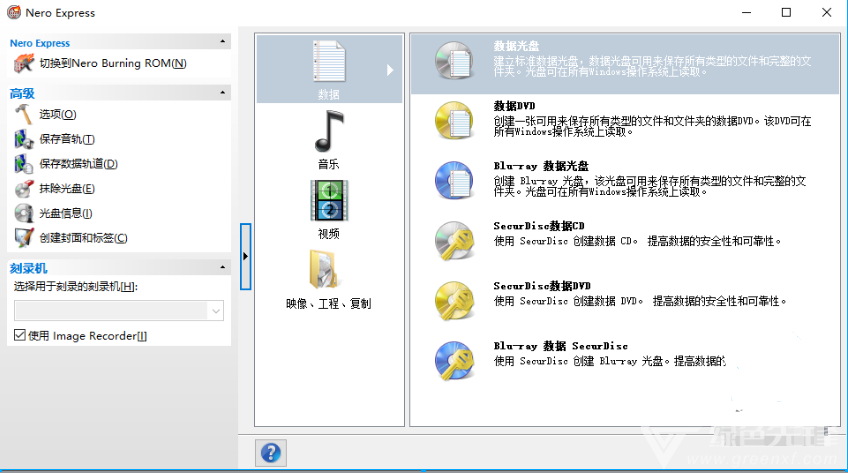Minimize the Nero Express window

click(746, 12)
